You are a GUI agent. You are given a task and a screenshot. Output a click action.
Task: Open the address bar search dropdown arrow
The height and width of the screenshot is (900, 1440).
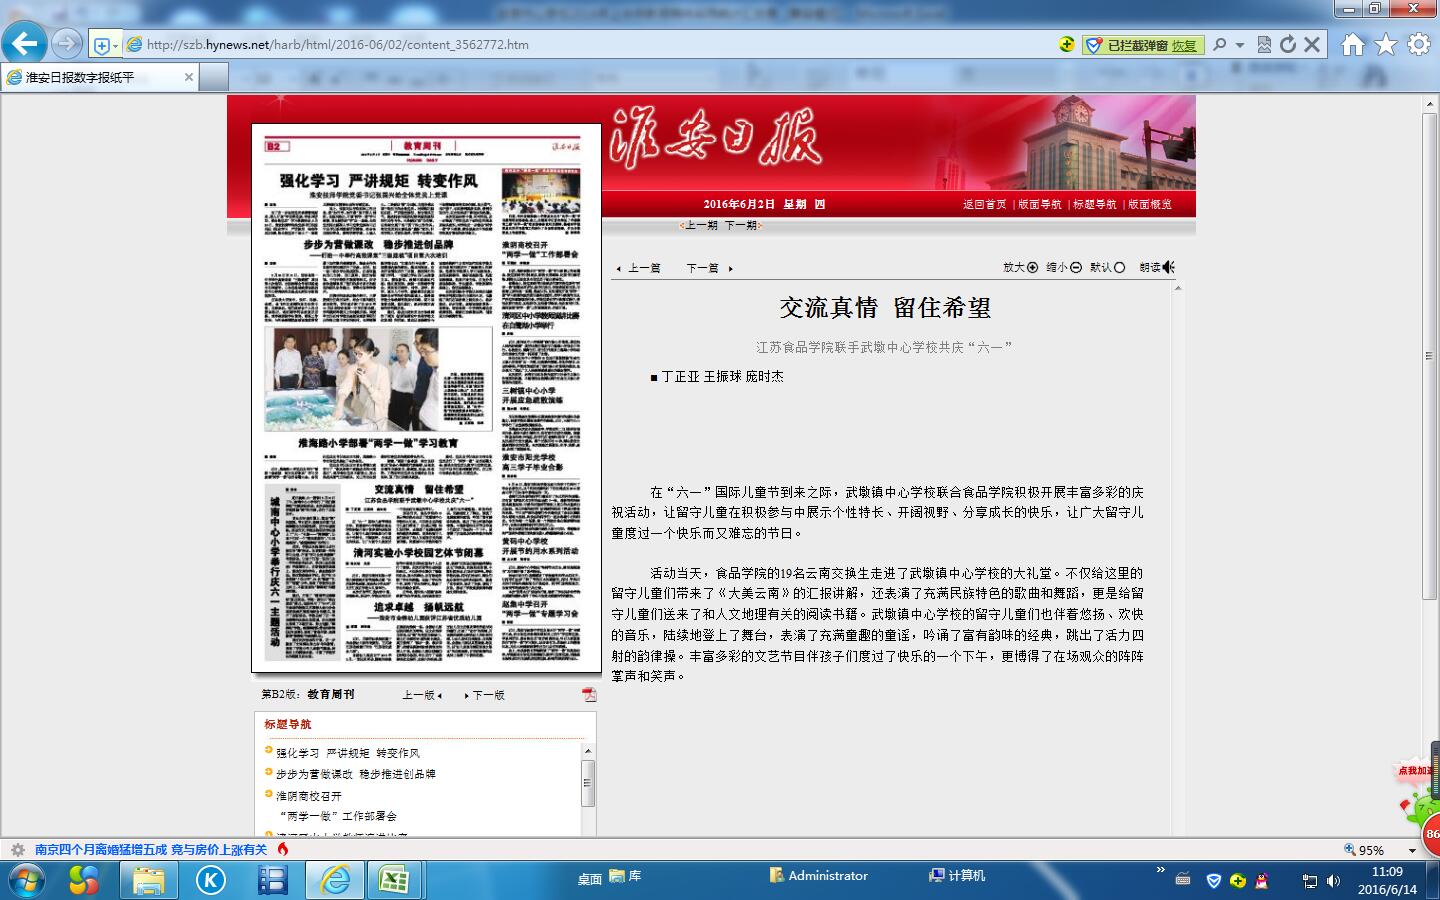pyautogui.click(x=1240, y=45)
